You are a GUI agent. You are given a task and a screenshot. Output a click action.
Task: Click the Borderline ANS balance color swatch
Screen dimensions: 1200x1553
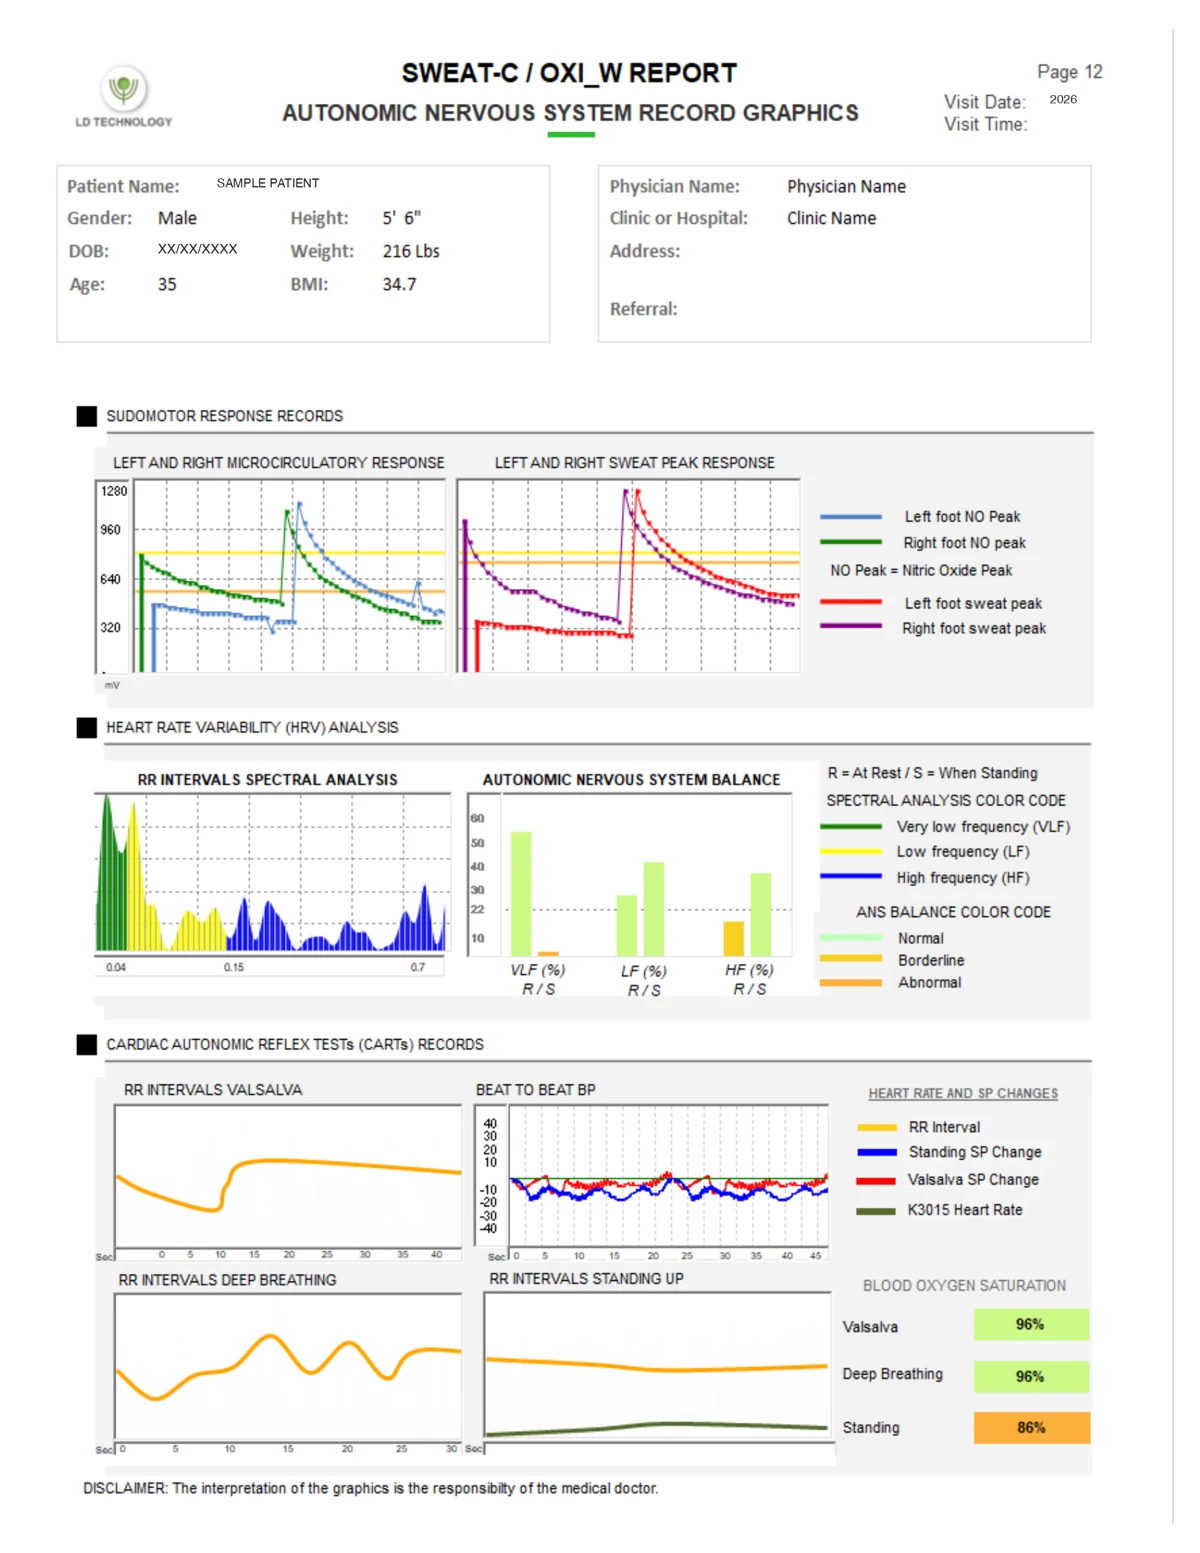click(850, 959)
